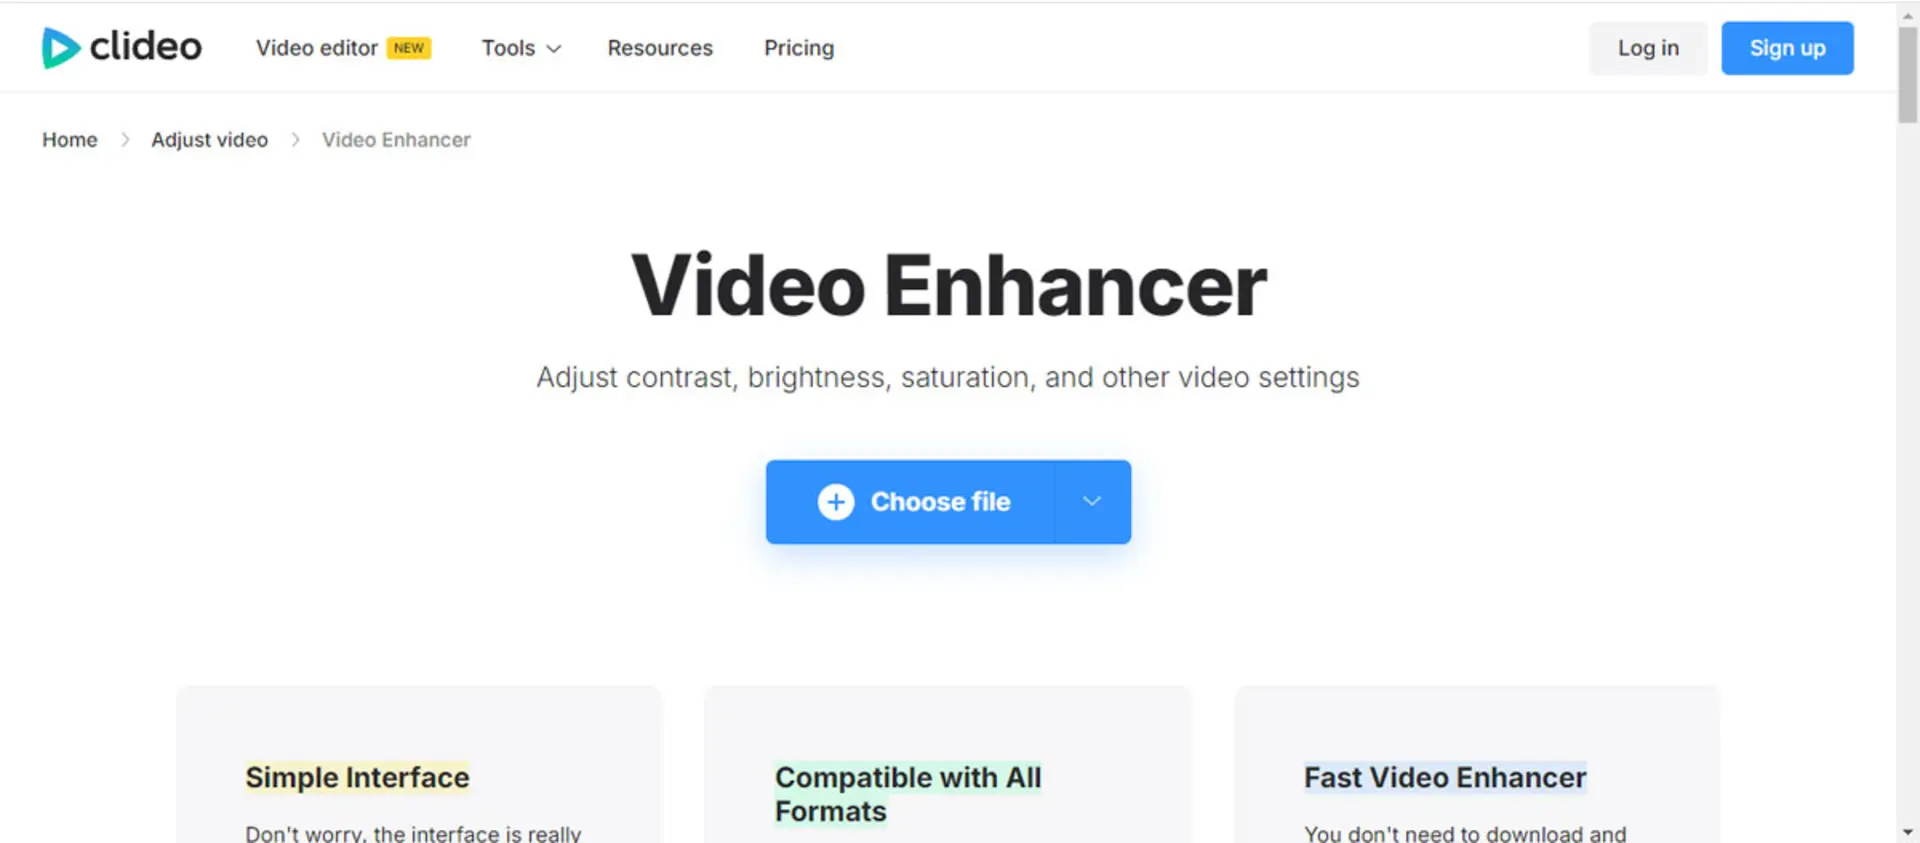Click the plus circle icon on Choose file
Image resolution: width=1920 pixels, height=843 pixels.
click(836, 502)
